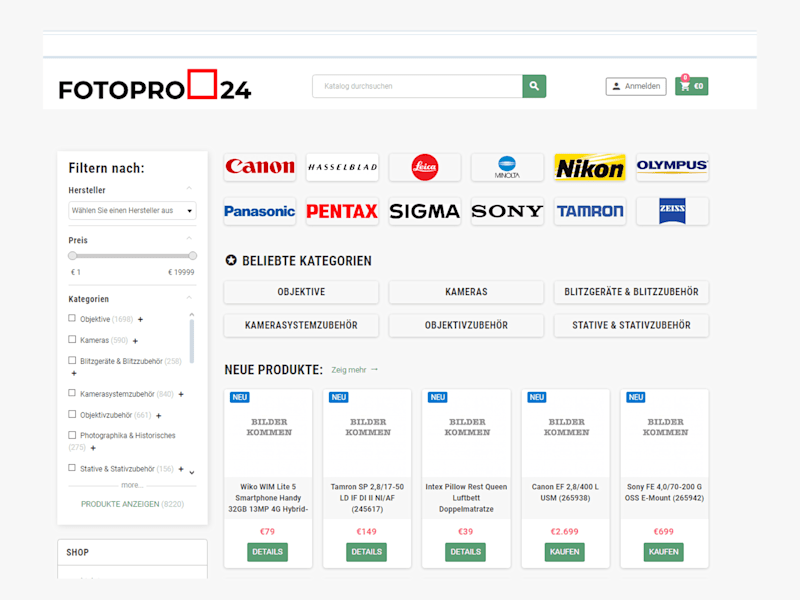Click KAUFEN for Canon EF 2,8/400 L
The image size is (800, 600).
564,552
